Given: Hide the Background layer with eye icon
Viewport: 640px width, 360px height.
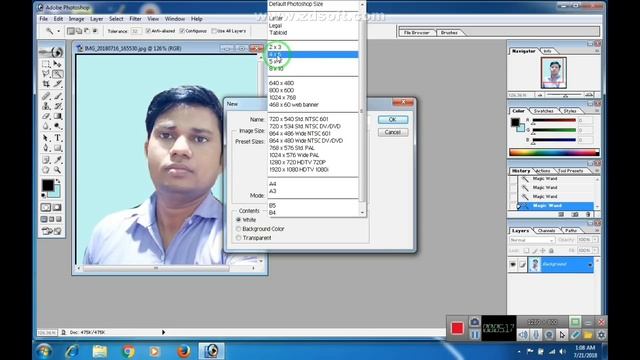Looking at the screenshot, I should click(x=513, y=265).
